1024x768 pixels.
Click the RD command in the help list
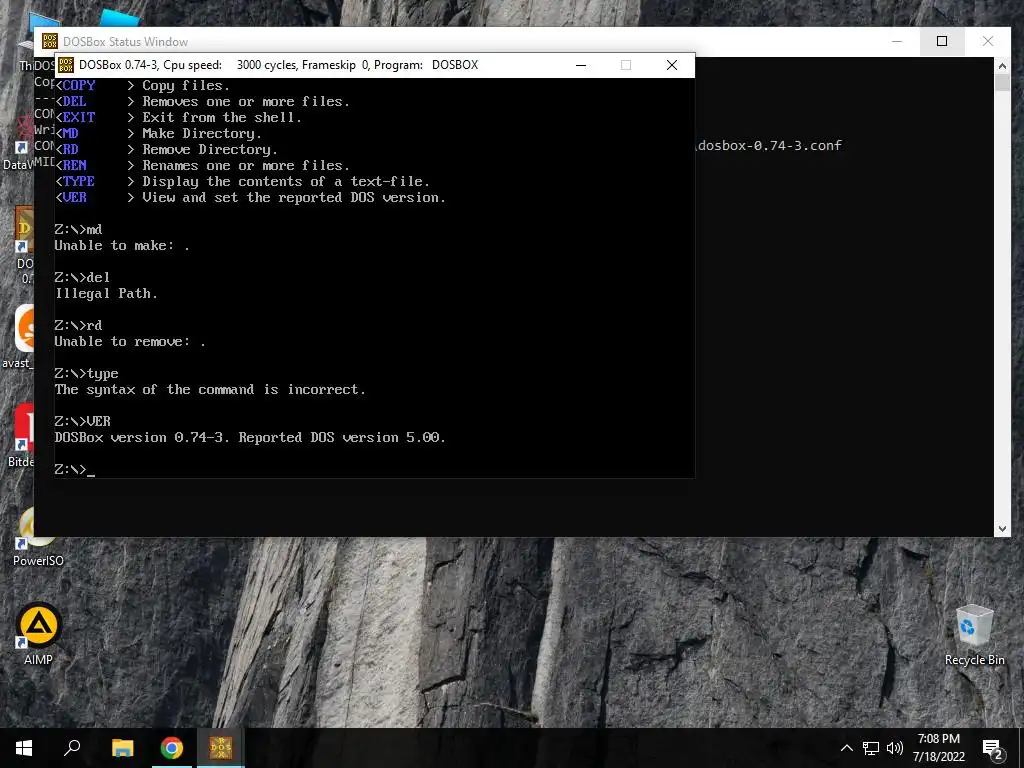[x=71, y=150]
